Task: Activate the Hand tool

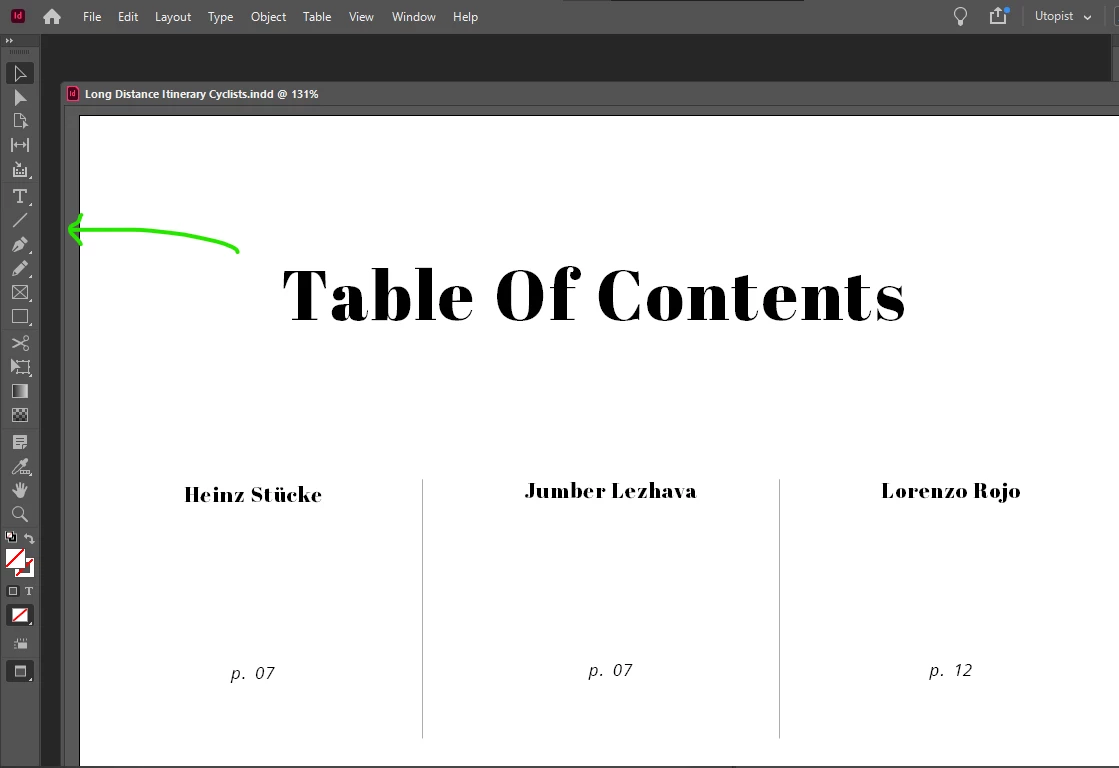Action: click(x=20, y=490)
